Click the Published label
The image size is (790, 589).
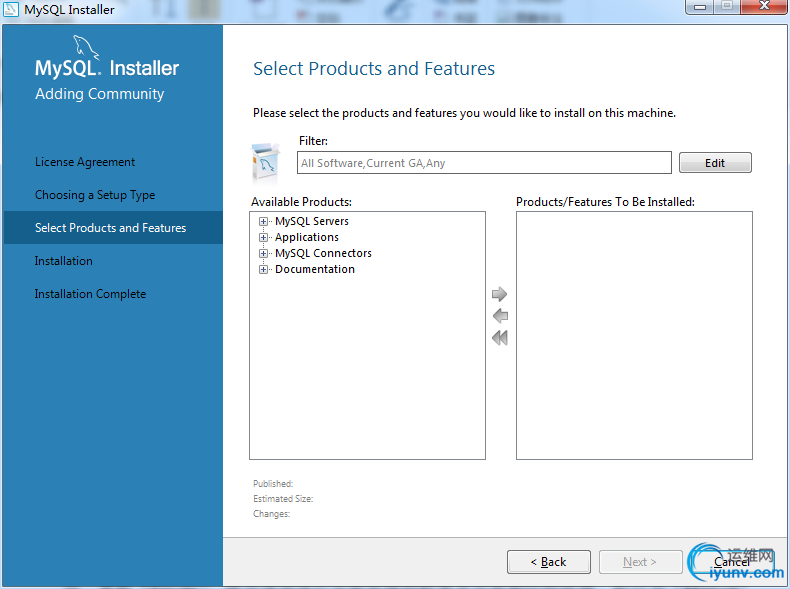pos(273,484)
